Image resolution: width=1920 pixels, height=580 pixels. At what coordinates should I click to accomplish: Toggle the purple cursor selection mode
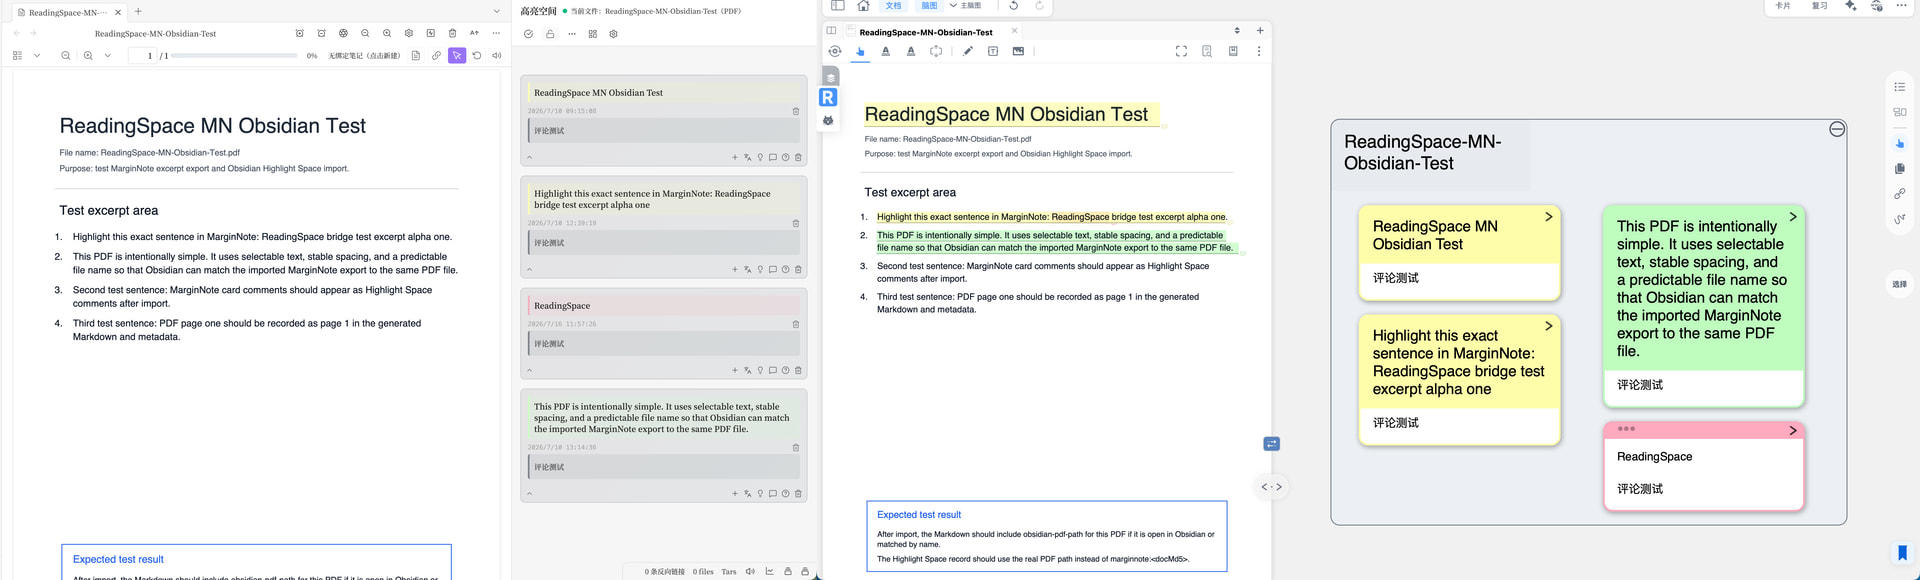pos(457,56)
